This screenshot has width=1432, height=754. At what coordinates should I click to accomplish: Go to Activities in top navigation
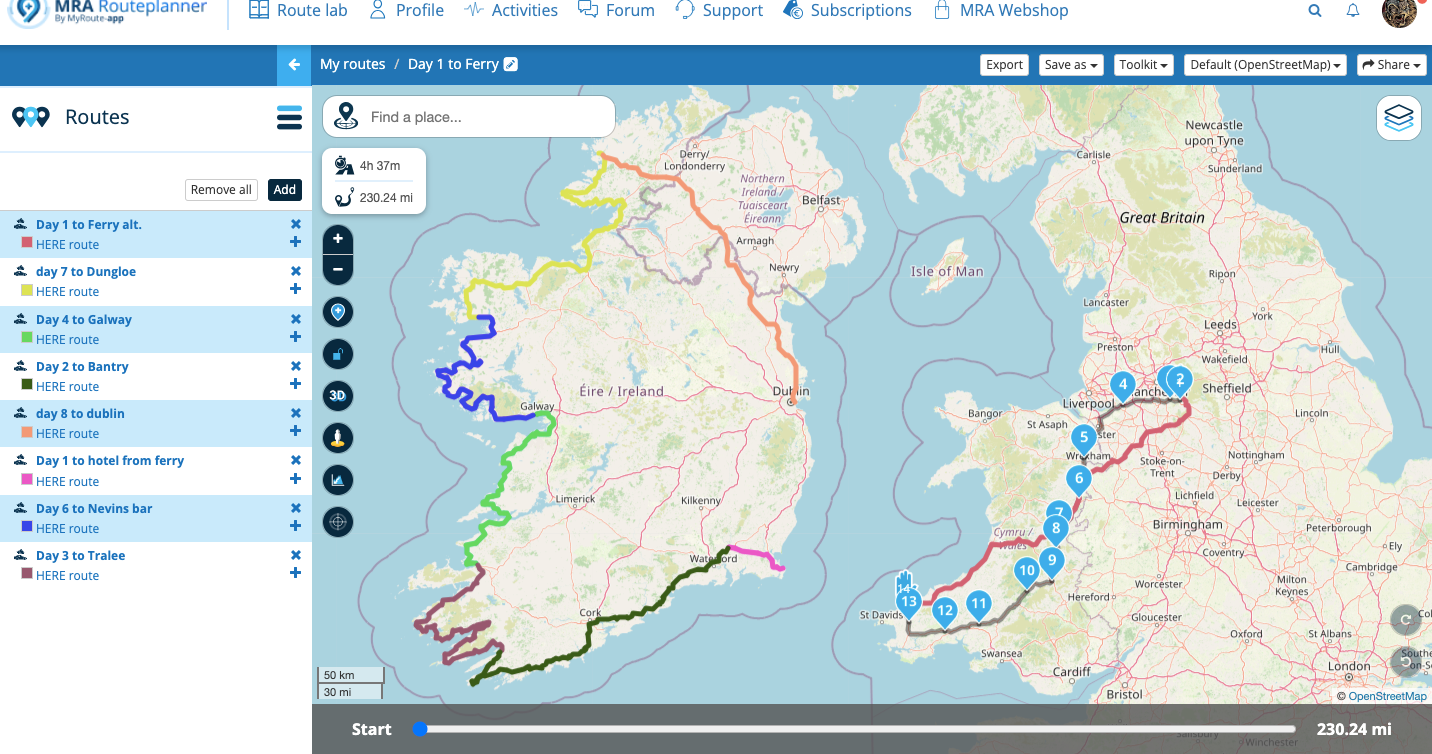(511, 10)
